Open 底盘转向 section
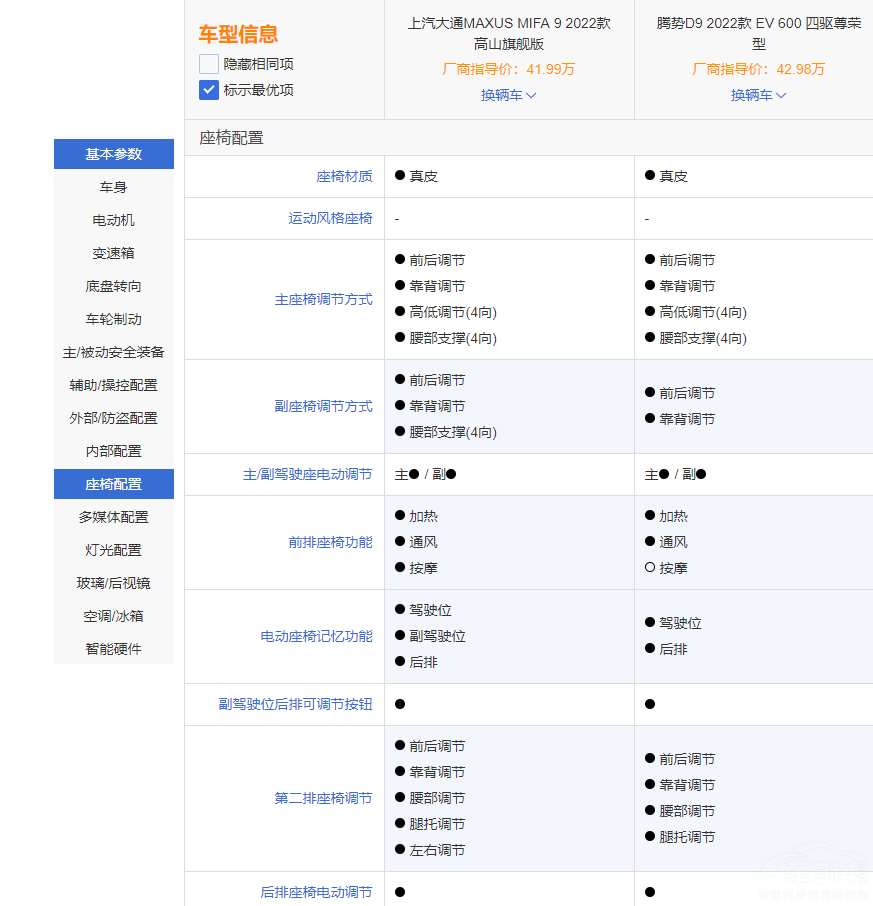The width and height of the screenshot is (873, 906). (114, 286)
